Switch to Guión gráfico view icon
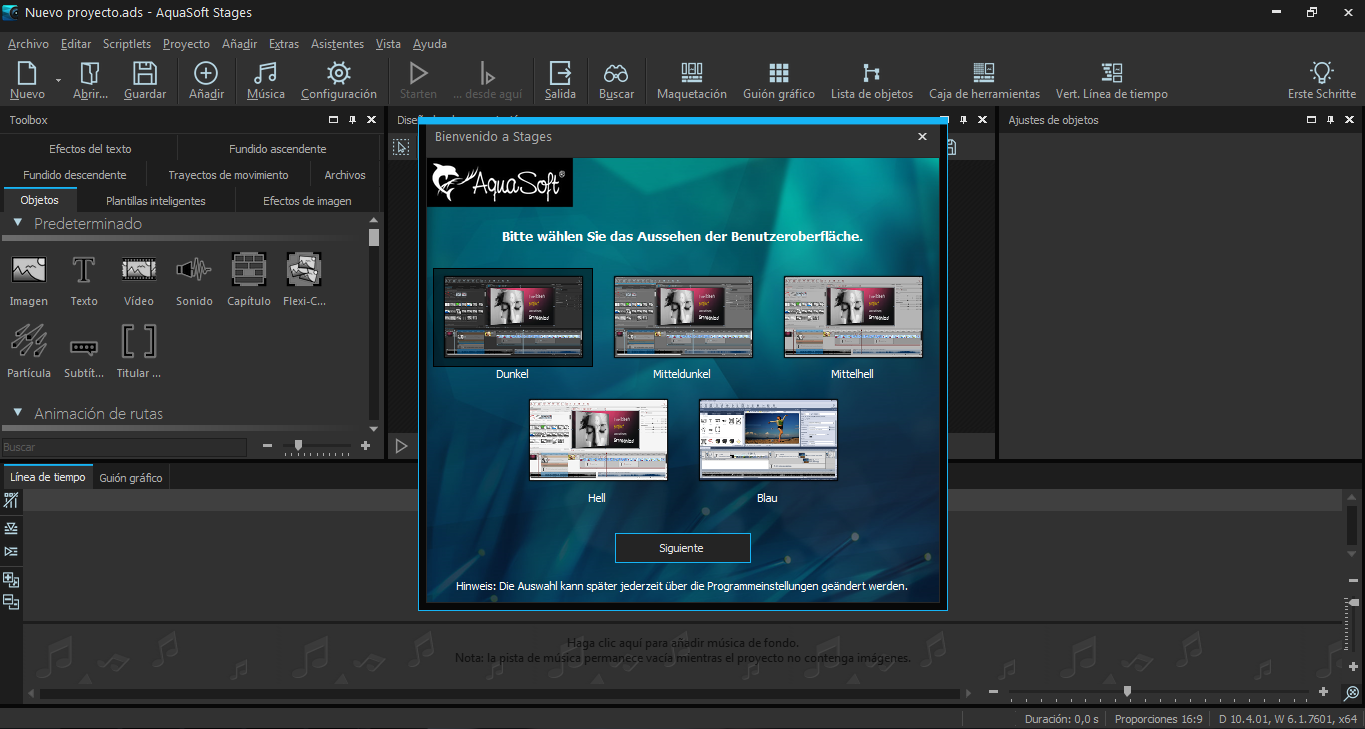Screen dimensions: 1365x729 coord(779,73)
